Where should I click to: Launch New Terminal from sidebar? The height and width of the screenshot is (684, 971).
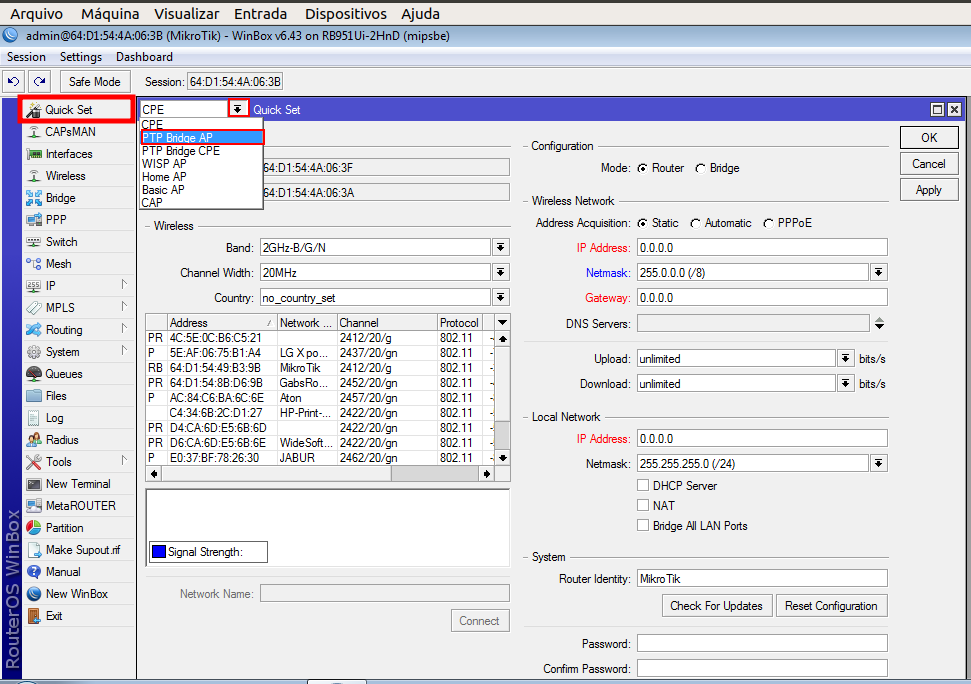[34, 484]
